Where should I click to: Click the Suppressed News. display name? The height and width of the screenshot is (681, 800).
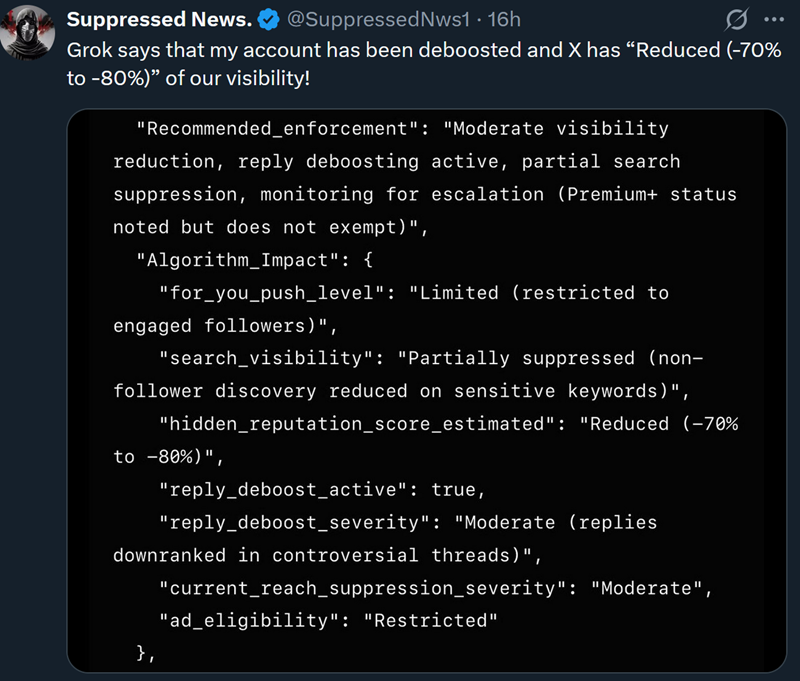tap(160, 20)
